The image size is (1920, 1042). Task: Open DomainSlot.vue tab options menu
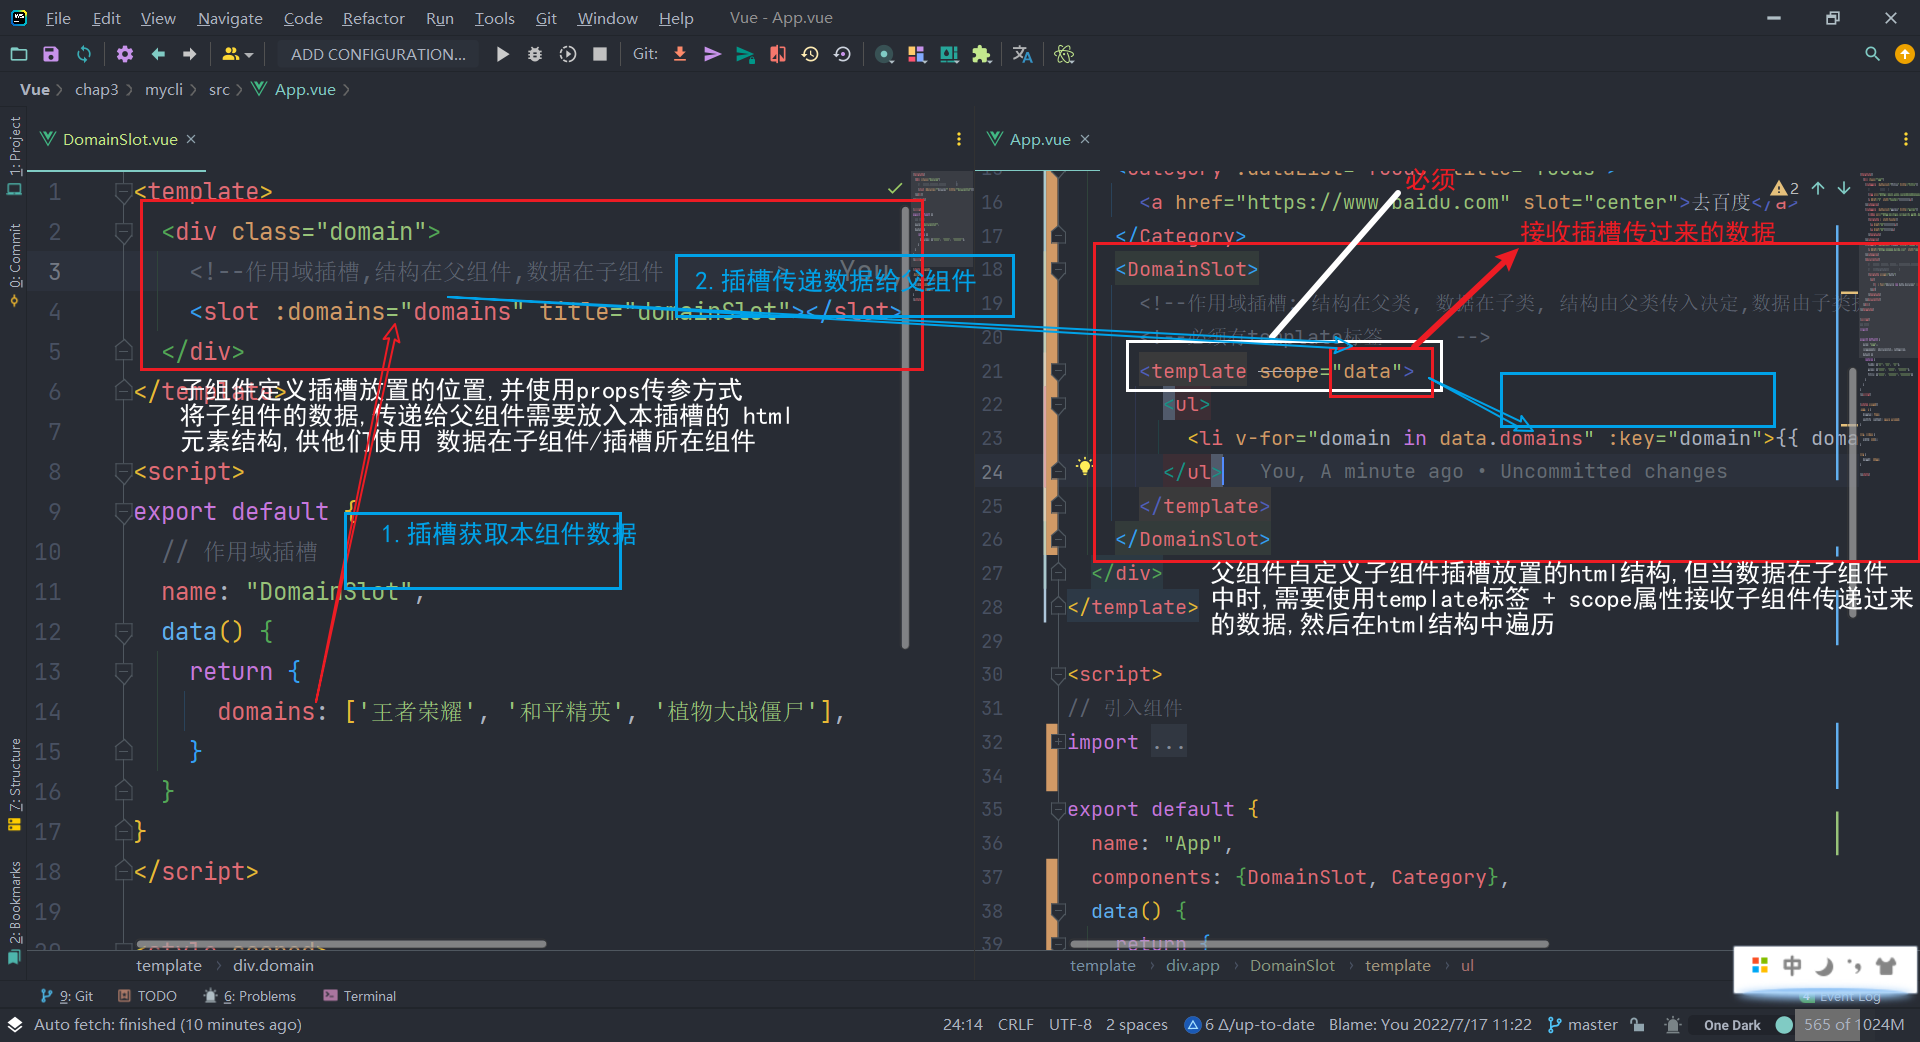pos(958,139)
